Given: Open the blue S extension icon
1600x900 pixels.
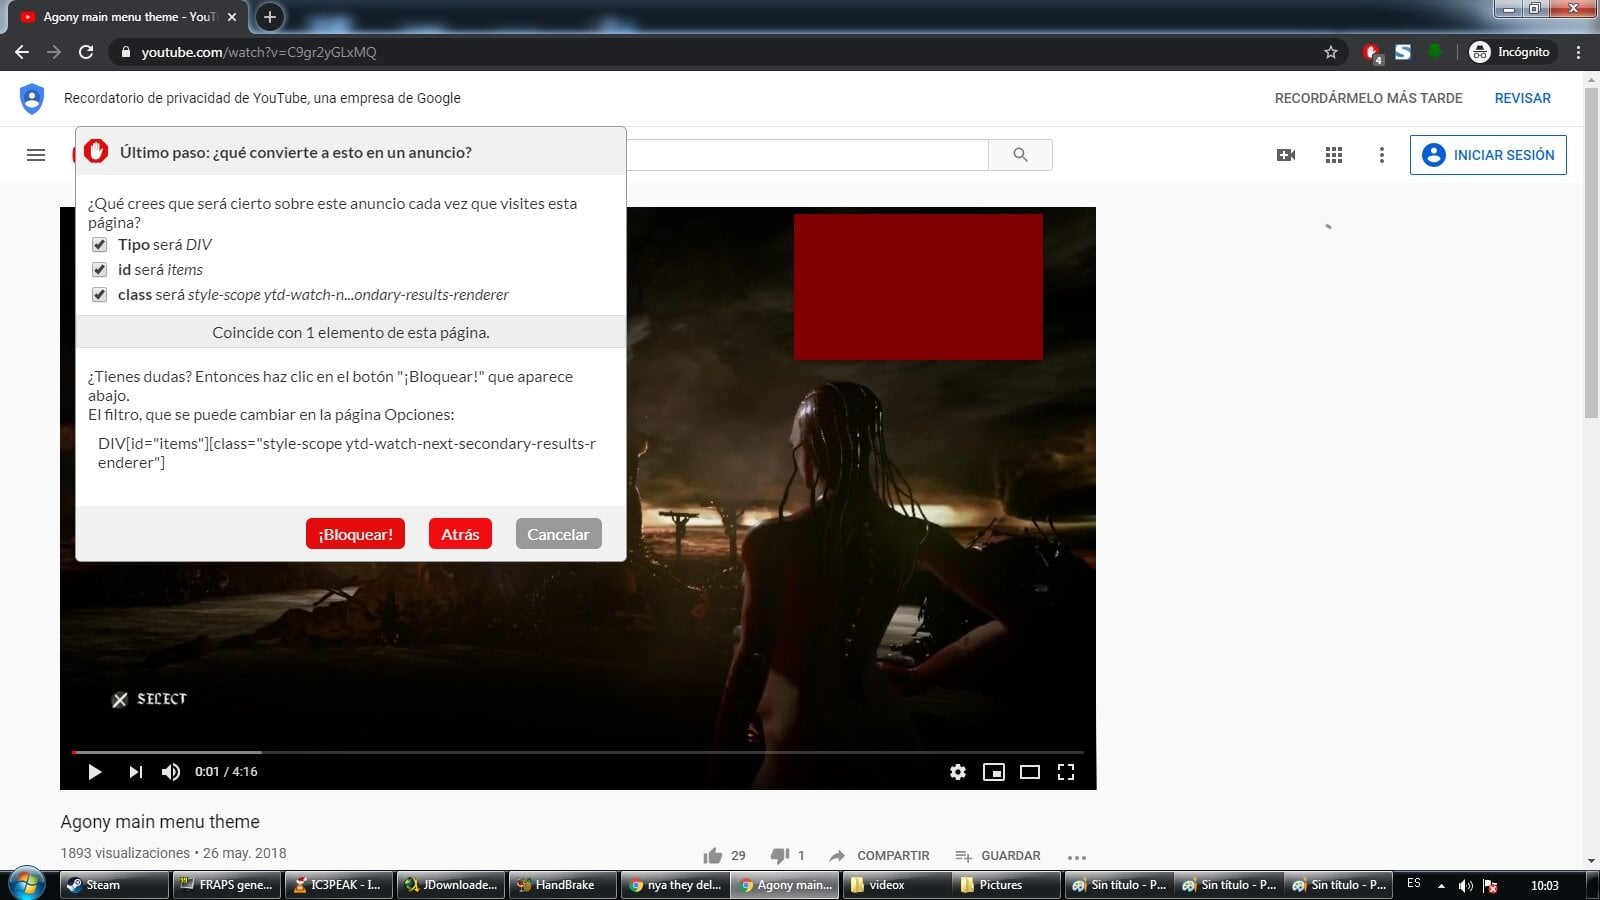Looking at the screenshot, I should click(1403, 52).
